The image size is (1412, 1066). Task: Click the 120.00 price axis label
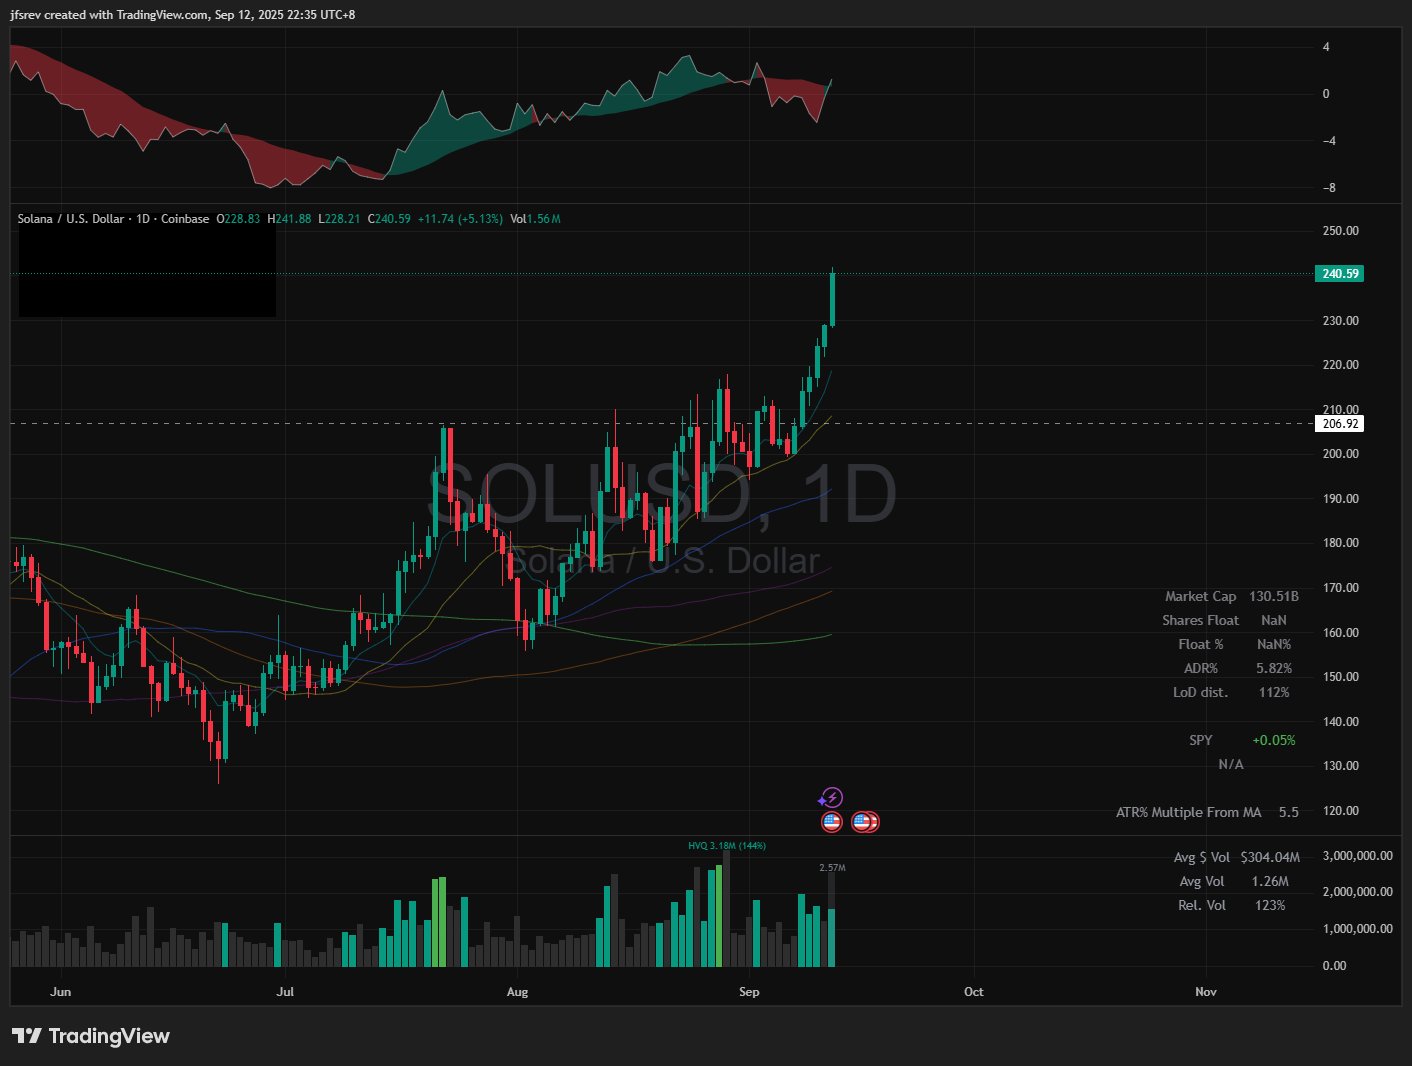[1340, 811]
